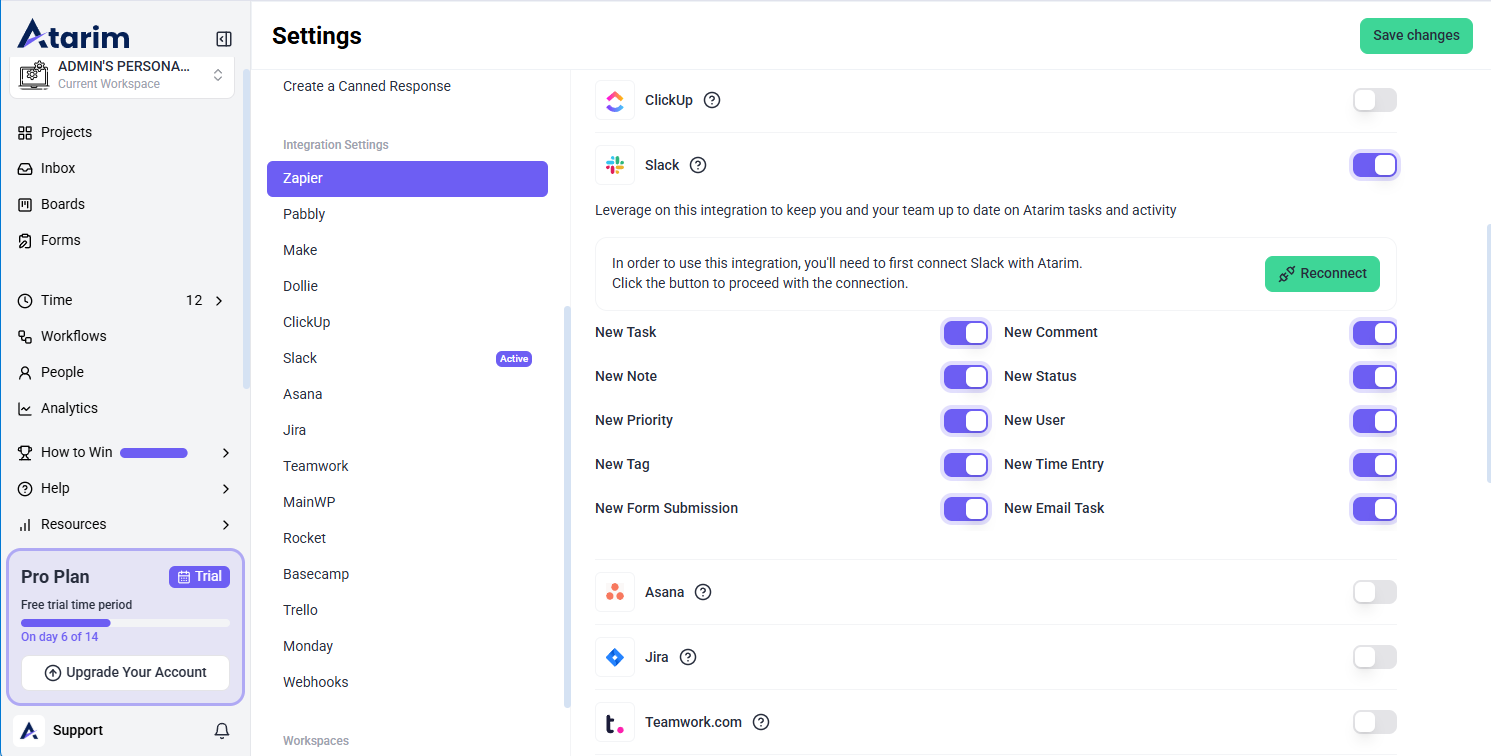Open help tooltip next to Teamwork.com
Viewport: 1491px width, 756px height.
click(x=761, y=722)
